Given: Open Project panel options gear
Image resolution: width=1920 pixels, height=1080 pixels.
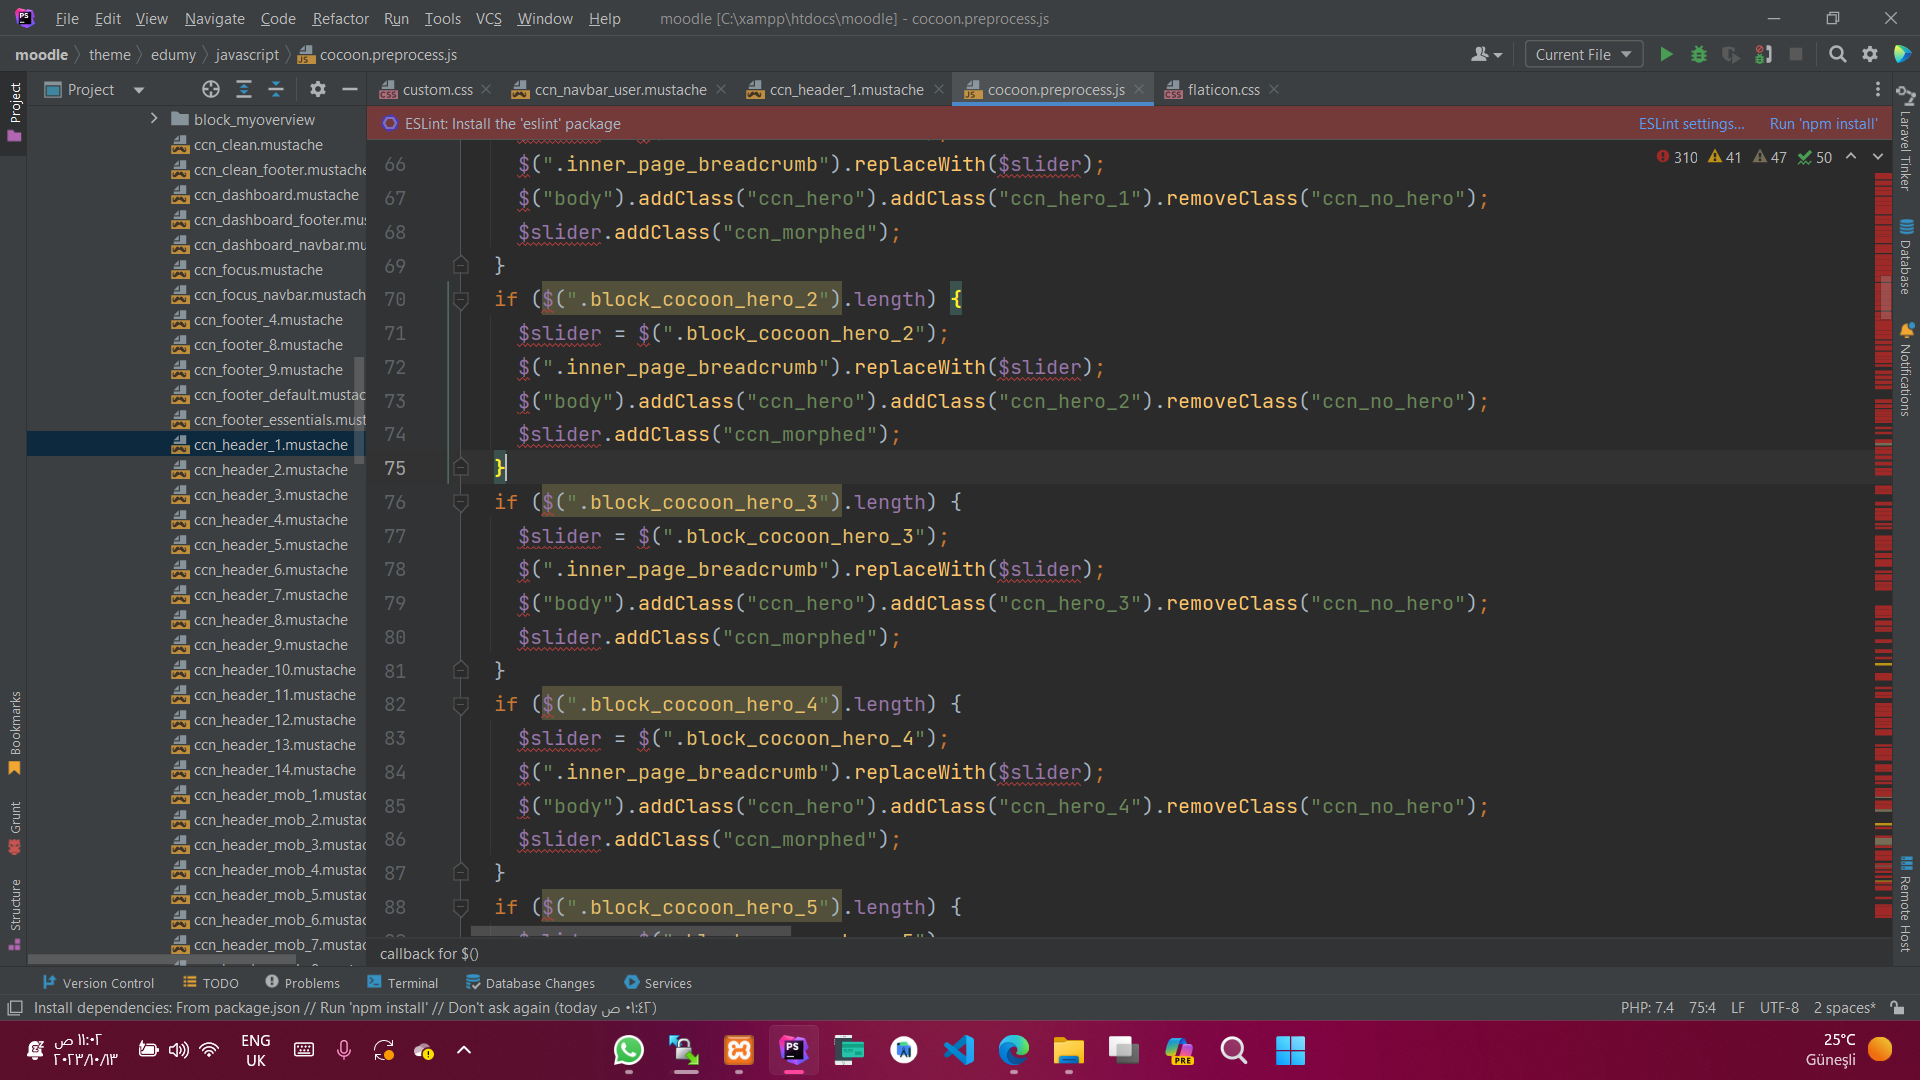Looking at the screenshot, I should tap(317, 90).
